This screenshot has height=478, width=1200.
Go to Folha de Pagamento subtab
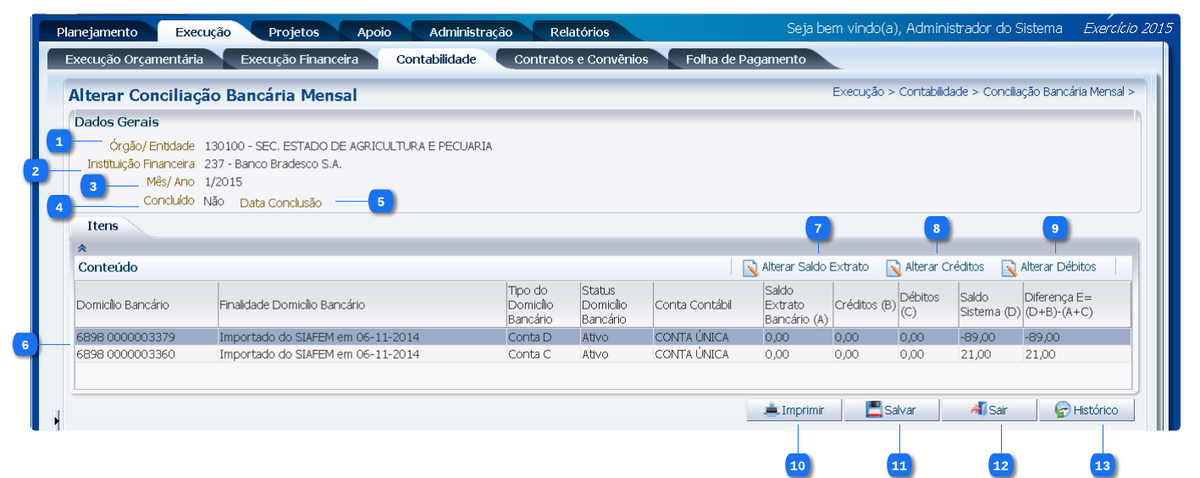click(x=745, y=59)
